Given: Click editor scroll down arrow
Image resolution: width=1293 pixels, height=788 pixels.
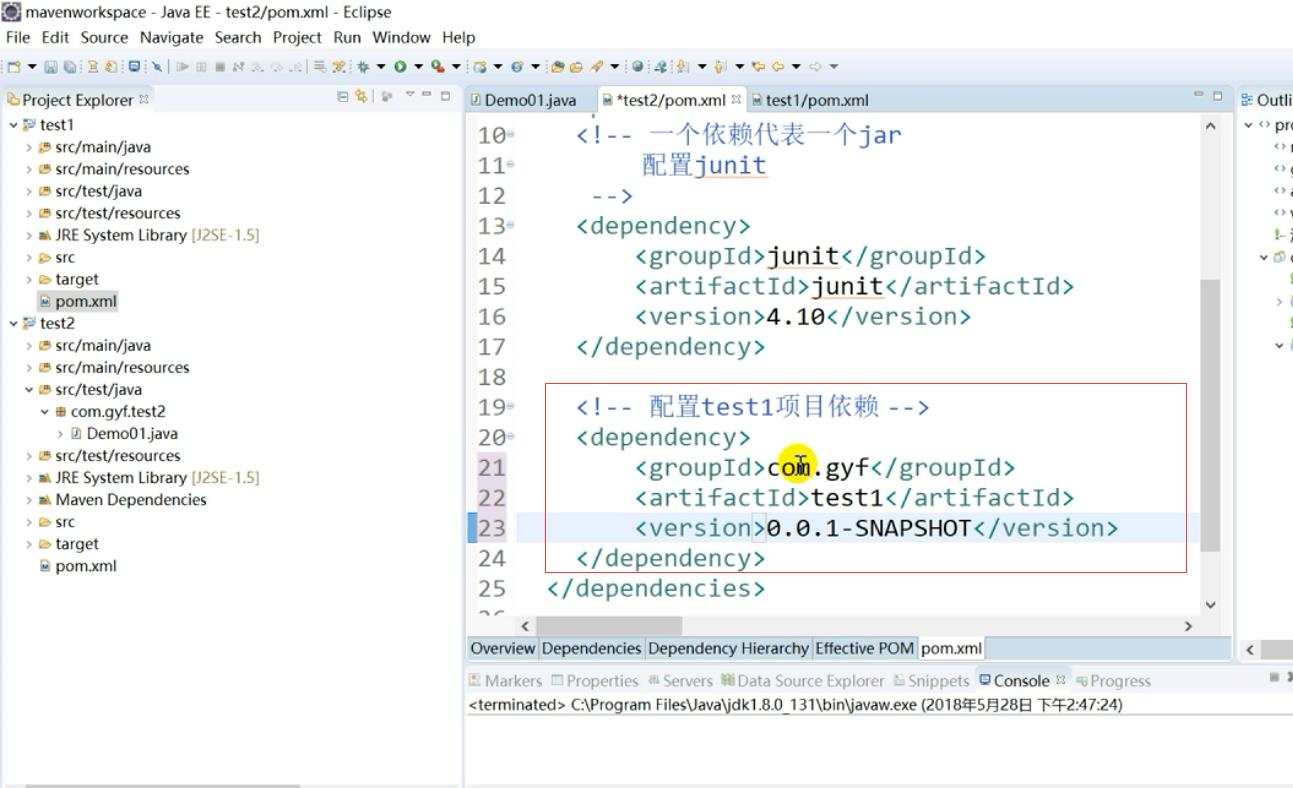Looking at the screenshot, I should coord(1211,604).
